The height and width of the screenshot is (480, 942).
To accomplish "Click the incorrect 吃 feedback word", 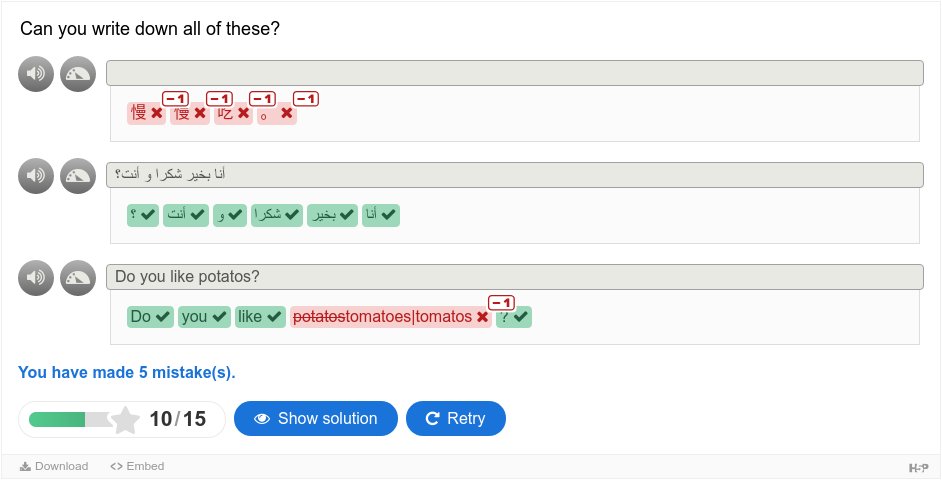I will click(233, 113).
